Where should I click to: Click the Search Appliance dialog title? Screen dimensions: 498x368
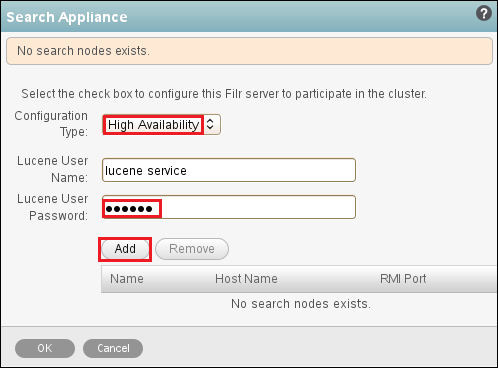[67, 17]
